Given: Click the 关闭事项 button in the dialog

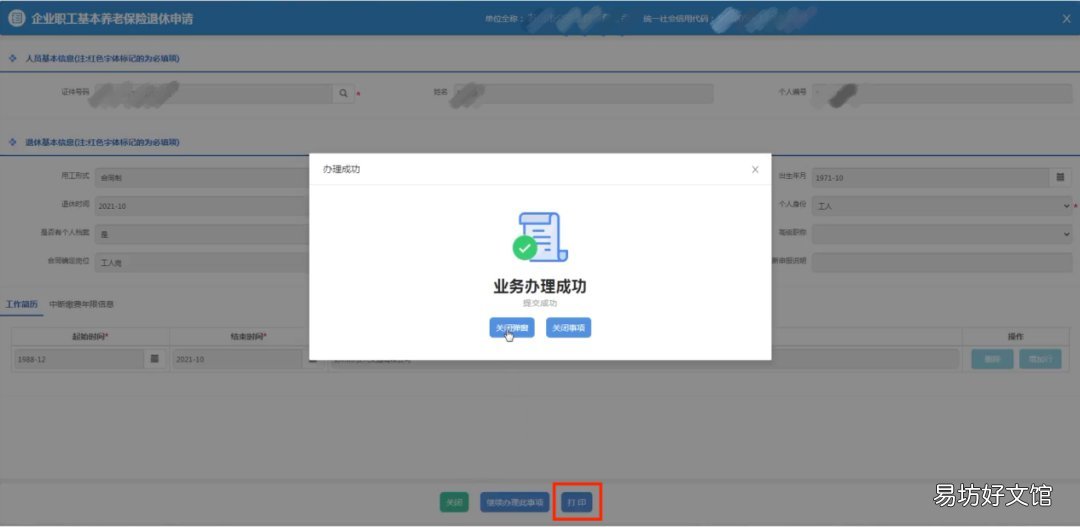Looking at the screenshot, I should [x=568, y=328].
